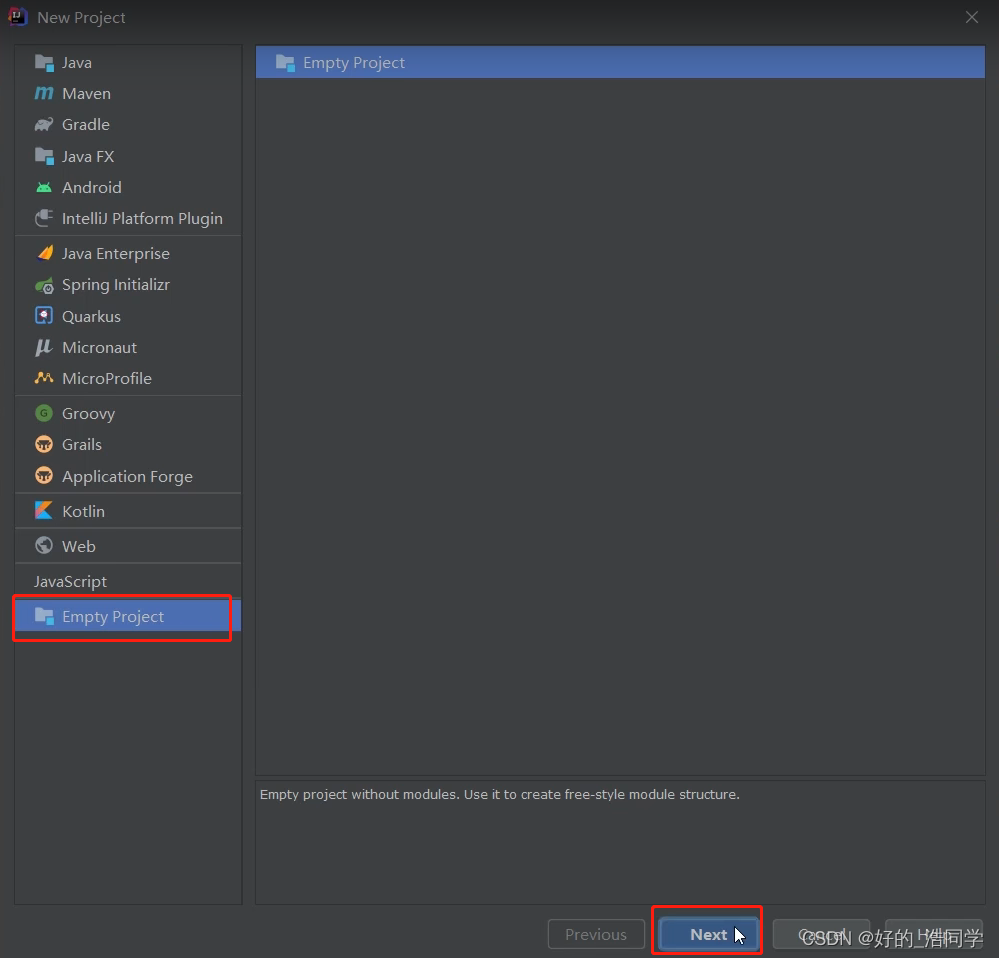Select Application Forge entry
This screenshot has height=958, width=999.
click(x=128, y=476)
